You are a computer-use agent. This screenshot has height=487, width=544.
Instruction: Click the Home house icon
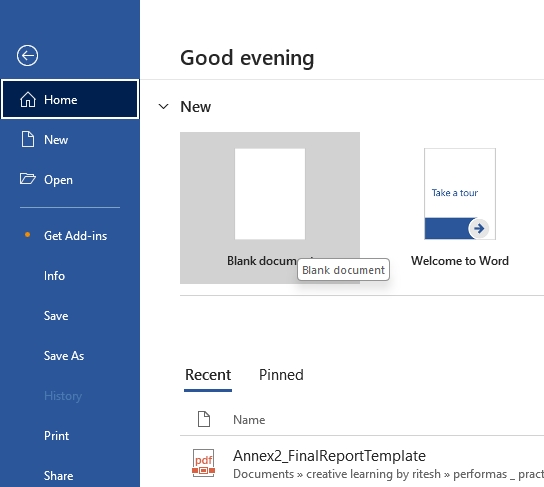pos(28,100)
